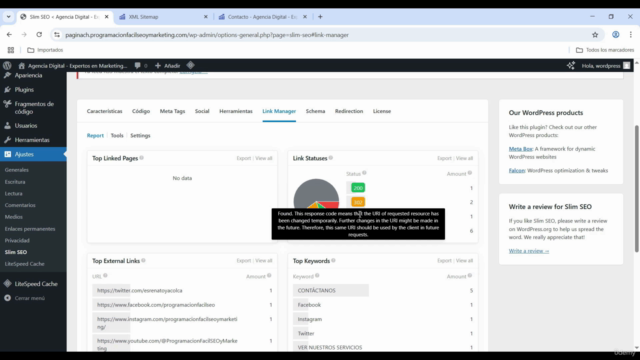Screen dimensions: 640x360
Task: Bookmark this page with the star
Action: coord(595,35)
